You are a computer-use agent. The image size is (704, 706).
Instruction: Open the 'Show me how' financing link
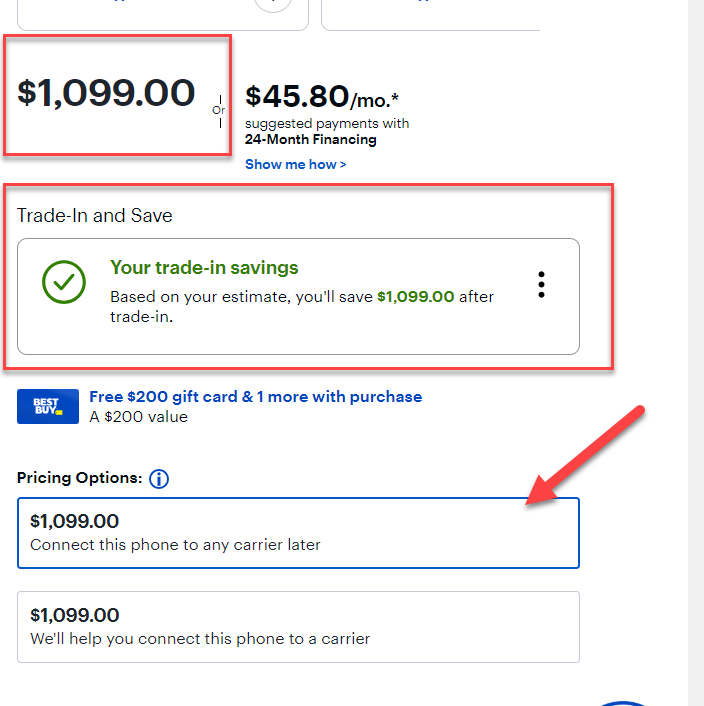[296, 164]
